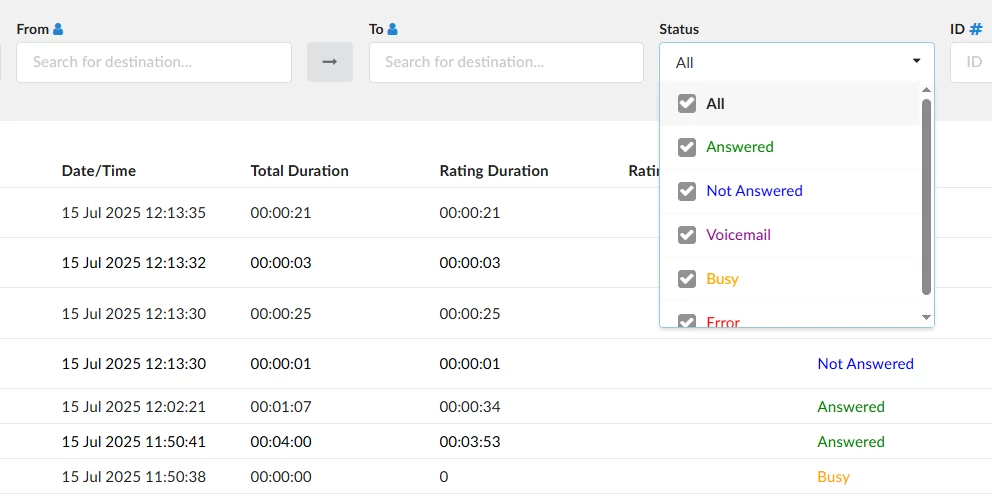Screen dimensions: 992x498
Task: Click scroll down arrow in status list
Action: click(x=926, y=317)
